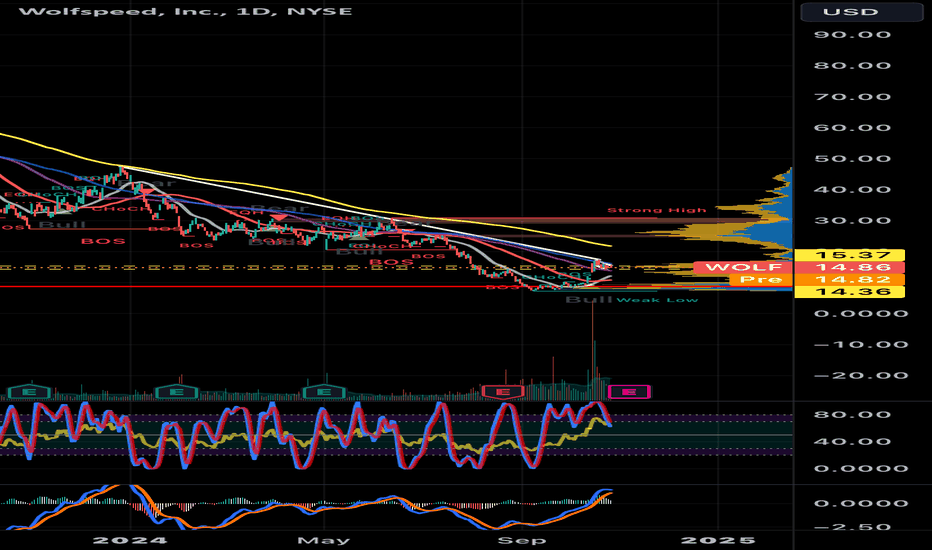
Task: Open the pink upcoming earnings E marker
Action: point(630,392)
